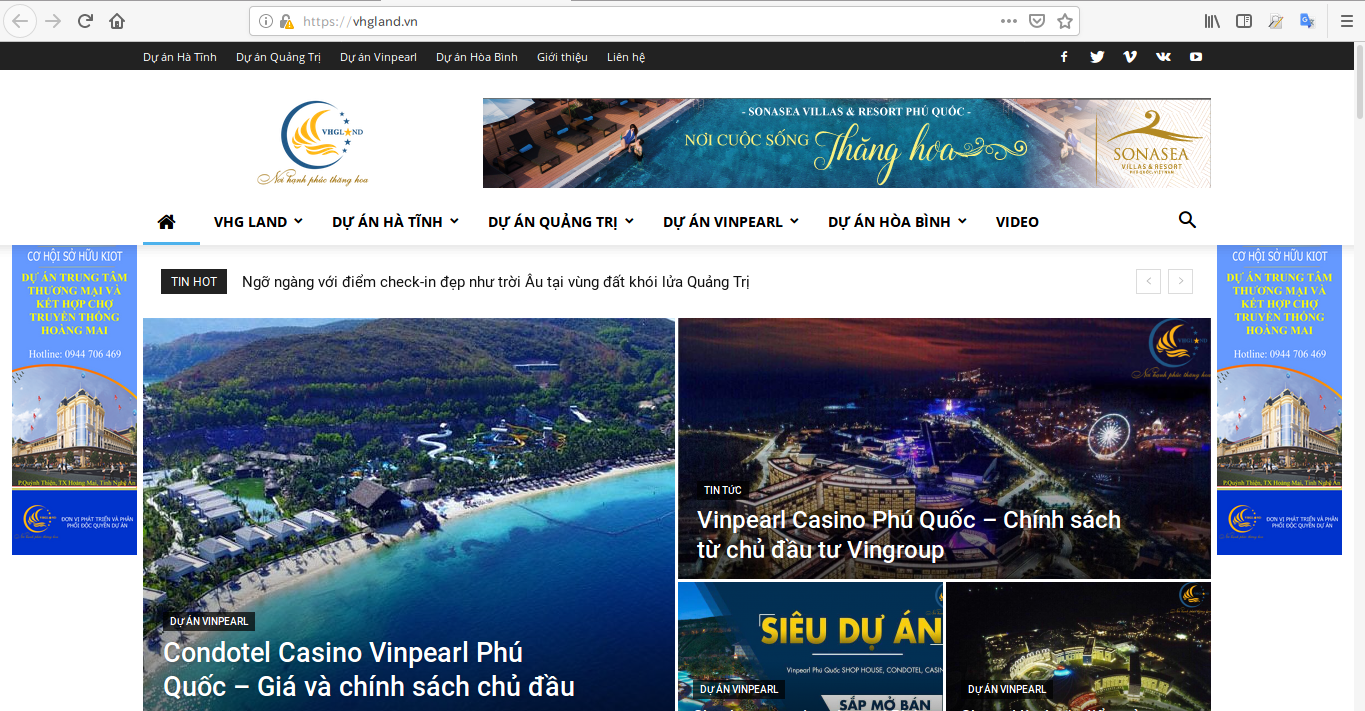Go back to the previous page
Viewport: 1365px width, 711px height.
pyautogui.click(x=21, y=21)
